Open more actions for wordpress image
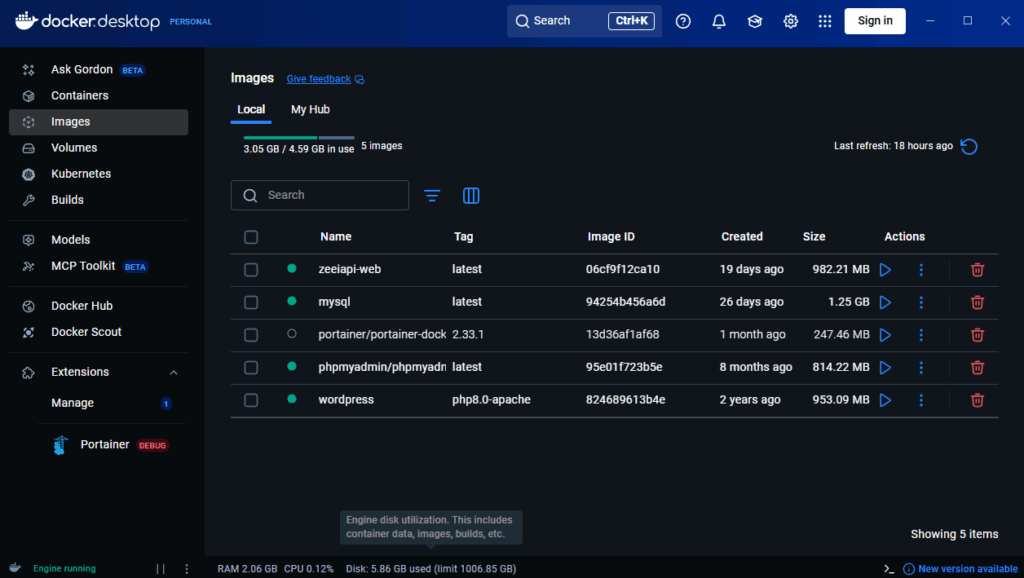Image resolution: width=1024 pixels, height=578 pixels. [x=921, y=400]
